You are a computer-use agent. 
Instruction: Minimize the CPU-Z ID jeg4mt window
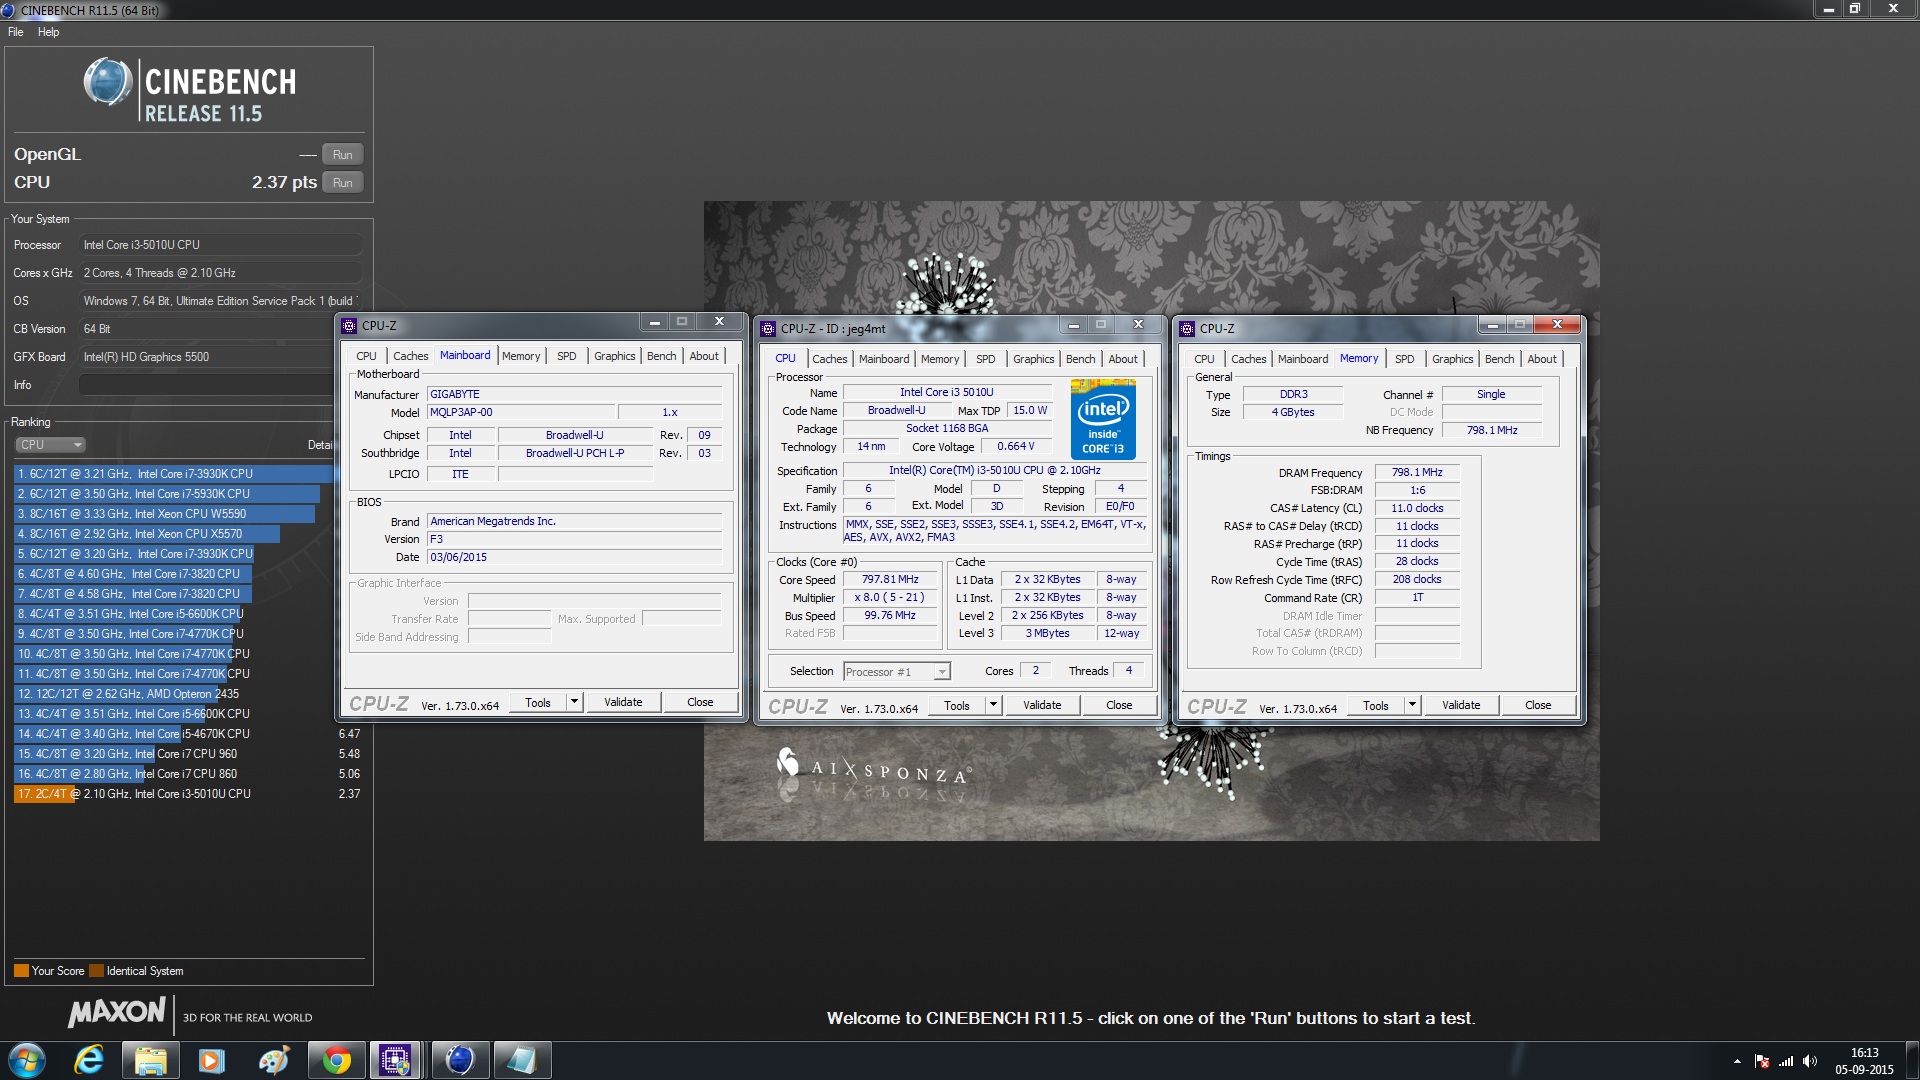[1074, 325]
